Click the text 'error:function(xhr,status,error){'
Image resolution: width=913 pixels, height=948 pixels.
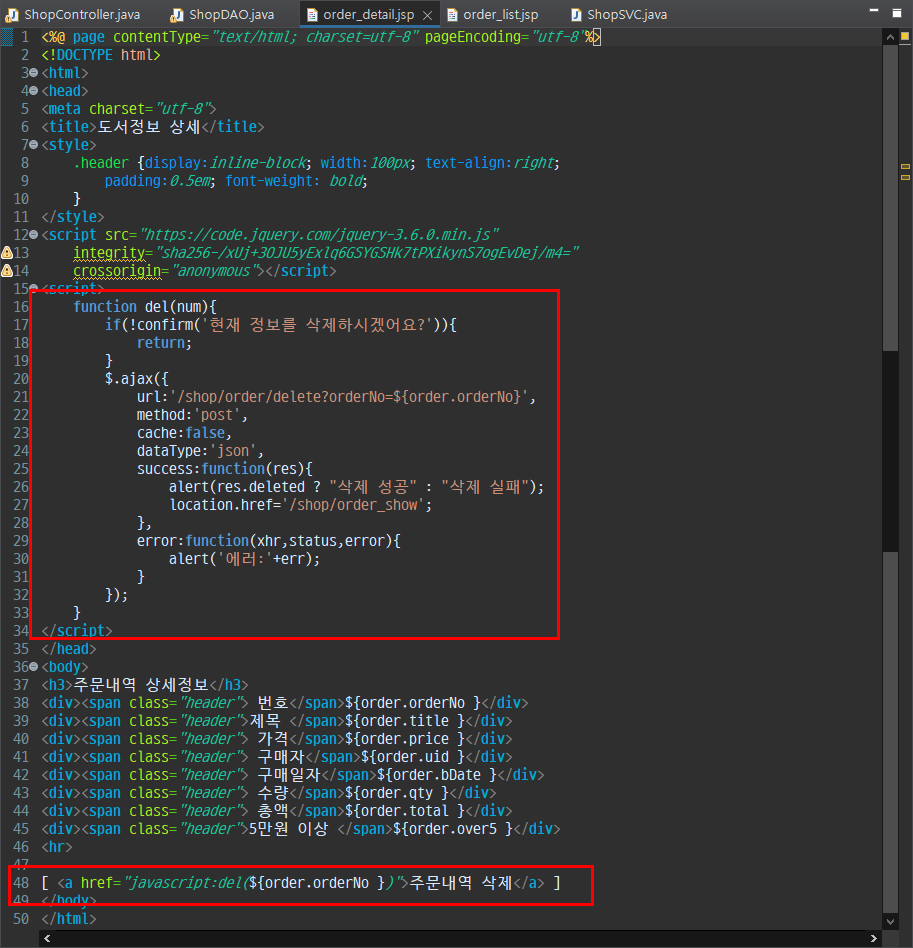pos(268,541)
